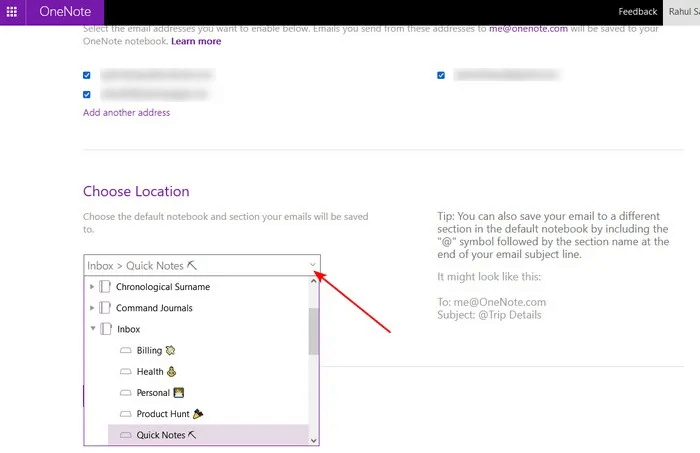Uncheck the second left email address checkbox

[x=87, y=94]
